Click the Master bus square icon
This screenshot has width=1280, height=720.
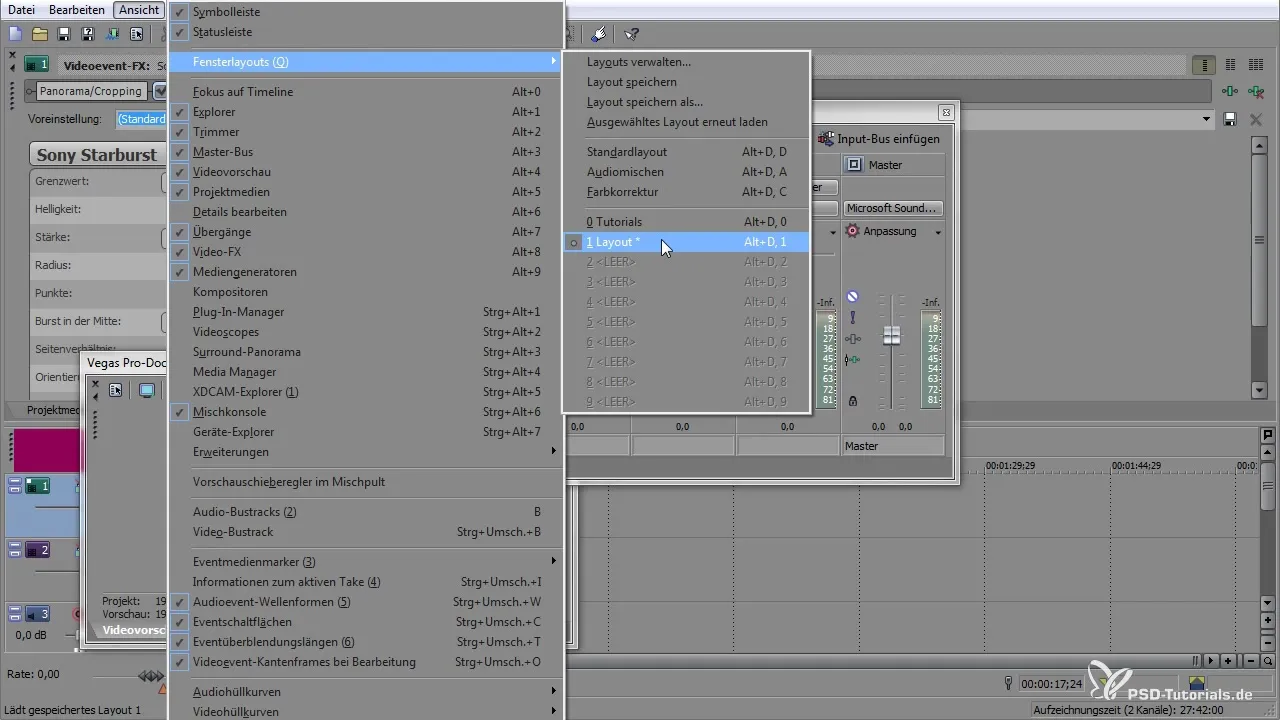click(x=855, y=165)
